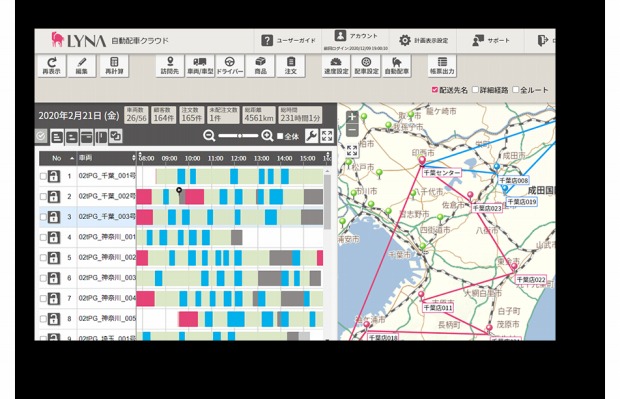Open the 訪問先 location pin icon

point(170,66)
